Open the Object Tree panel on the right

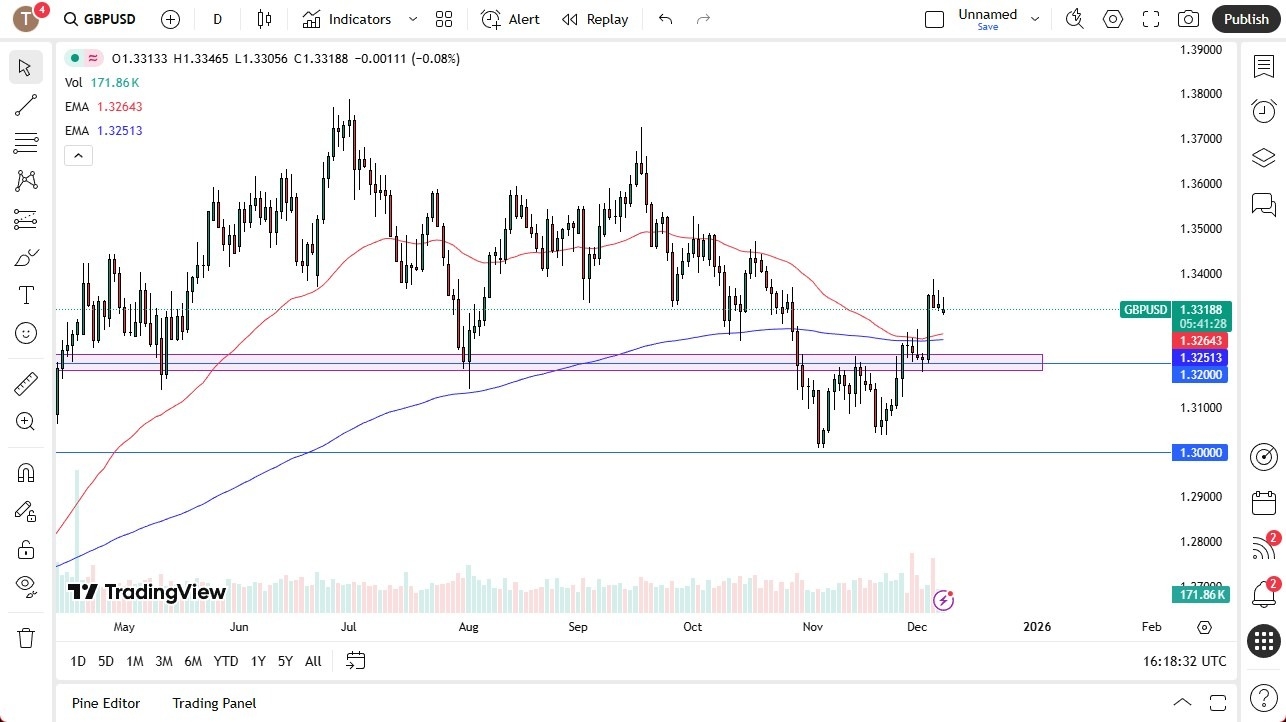pyautogui.click(x=1263, y=158)
